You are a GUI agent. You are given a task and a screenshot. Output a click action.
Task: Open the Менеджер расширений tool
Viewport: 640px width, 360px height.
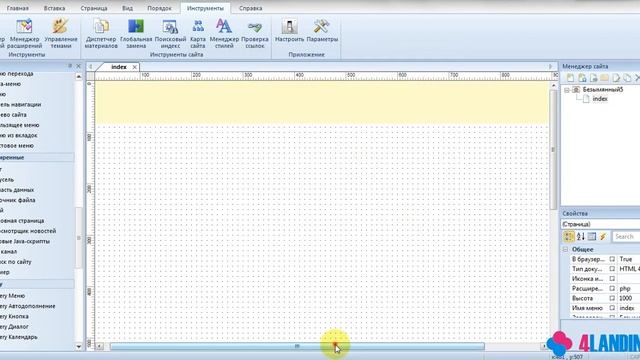tap(24, 33)
